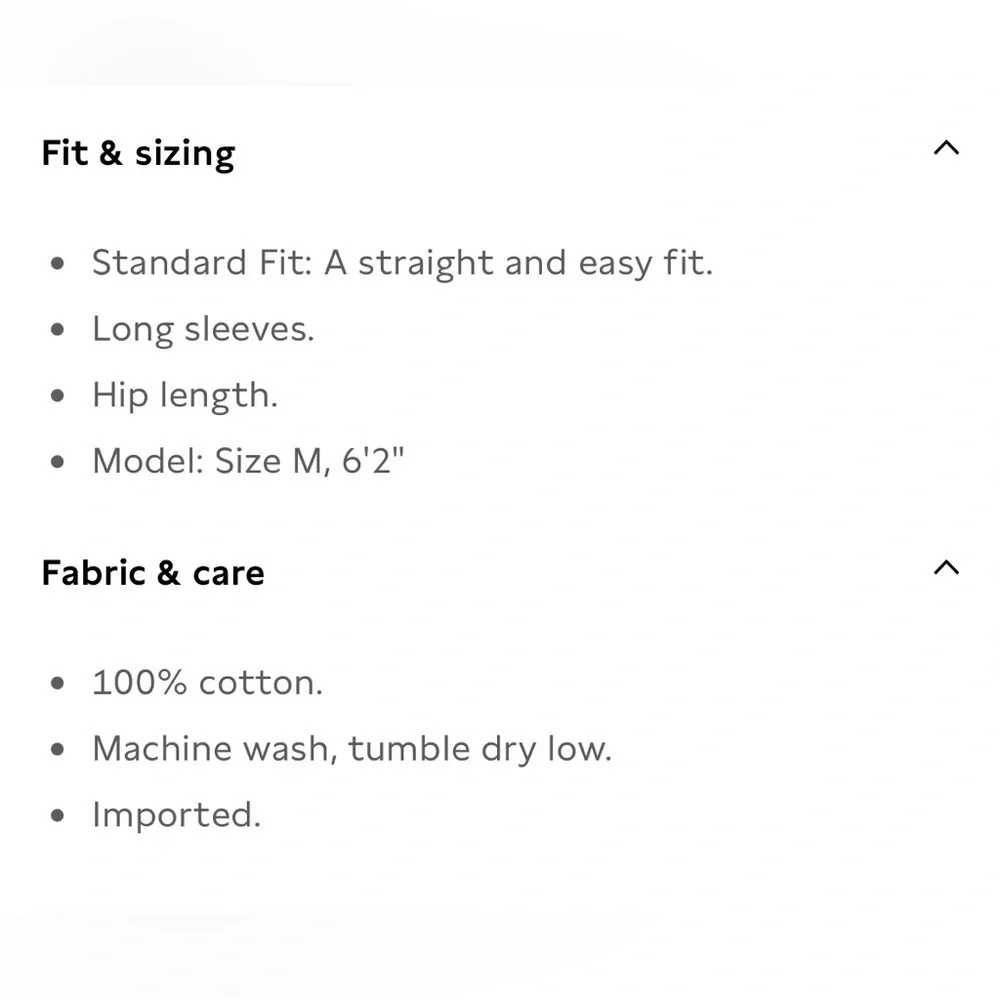Click the Model Size M, 6'2" line
The image size is (1000, 1000).
[248, 460]
